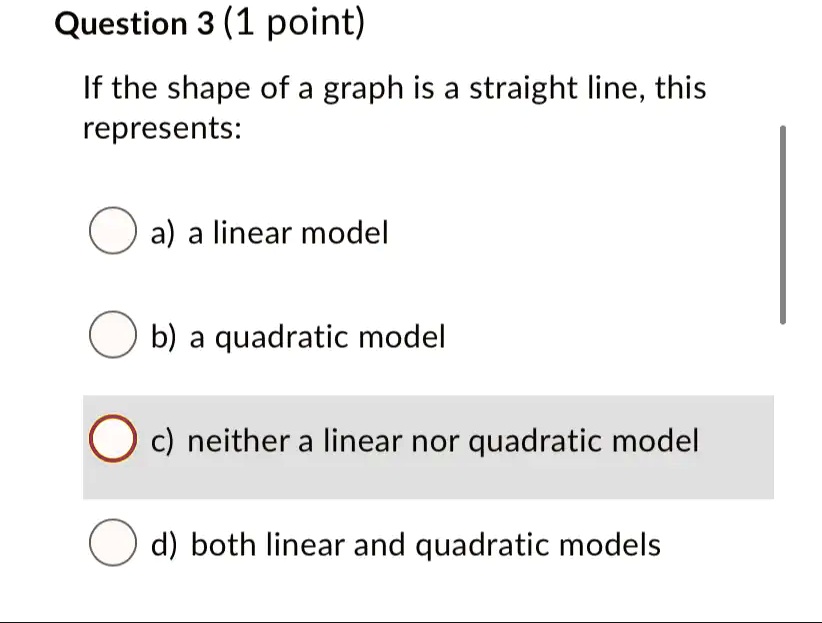Click the circle next to option b
Viewport: 822px width, 623px height.
[x=112, y=335]
